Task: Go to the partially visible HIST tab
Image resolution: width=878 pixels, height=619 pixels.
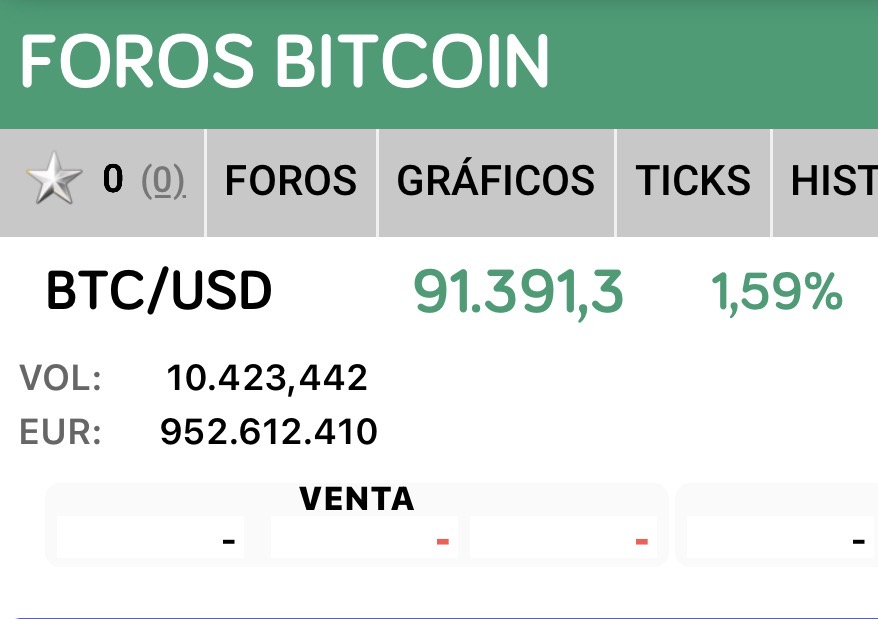Action: pos(832,181)
